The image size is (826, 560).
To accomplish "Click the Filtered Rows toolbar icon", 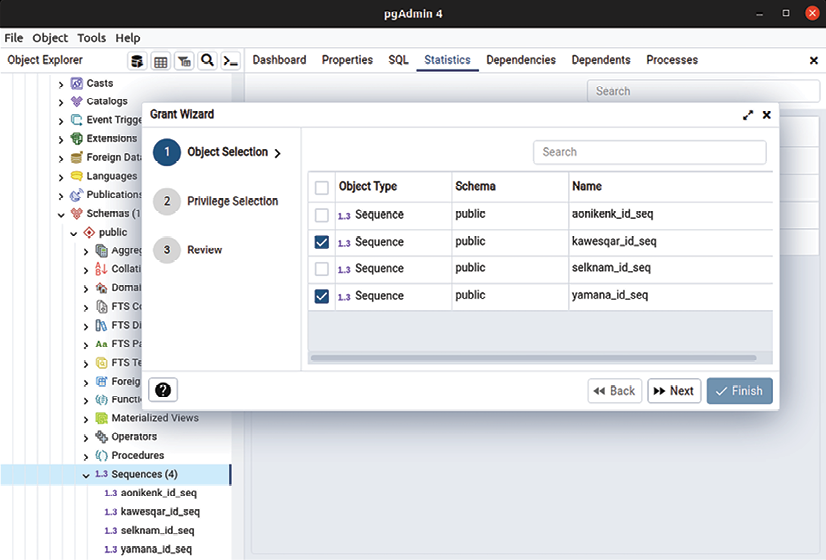I will [184, 61].
